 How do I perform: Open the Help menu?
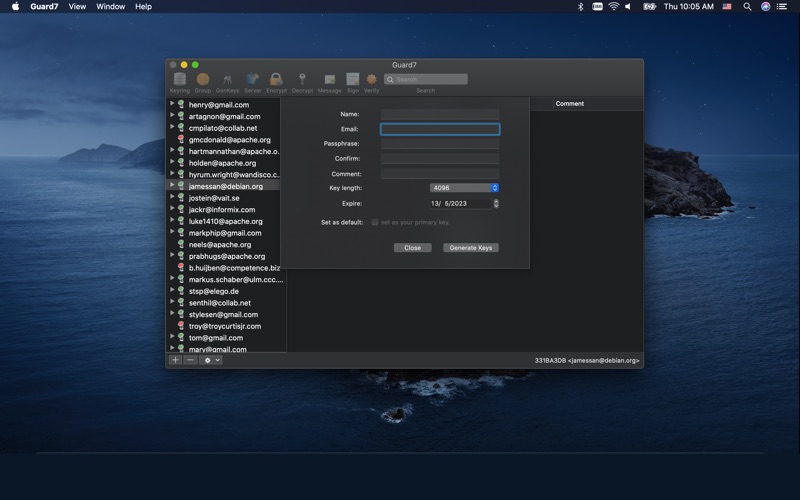pyautogui.click(x=143, y=7)
